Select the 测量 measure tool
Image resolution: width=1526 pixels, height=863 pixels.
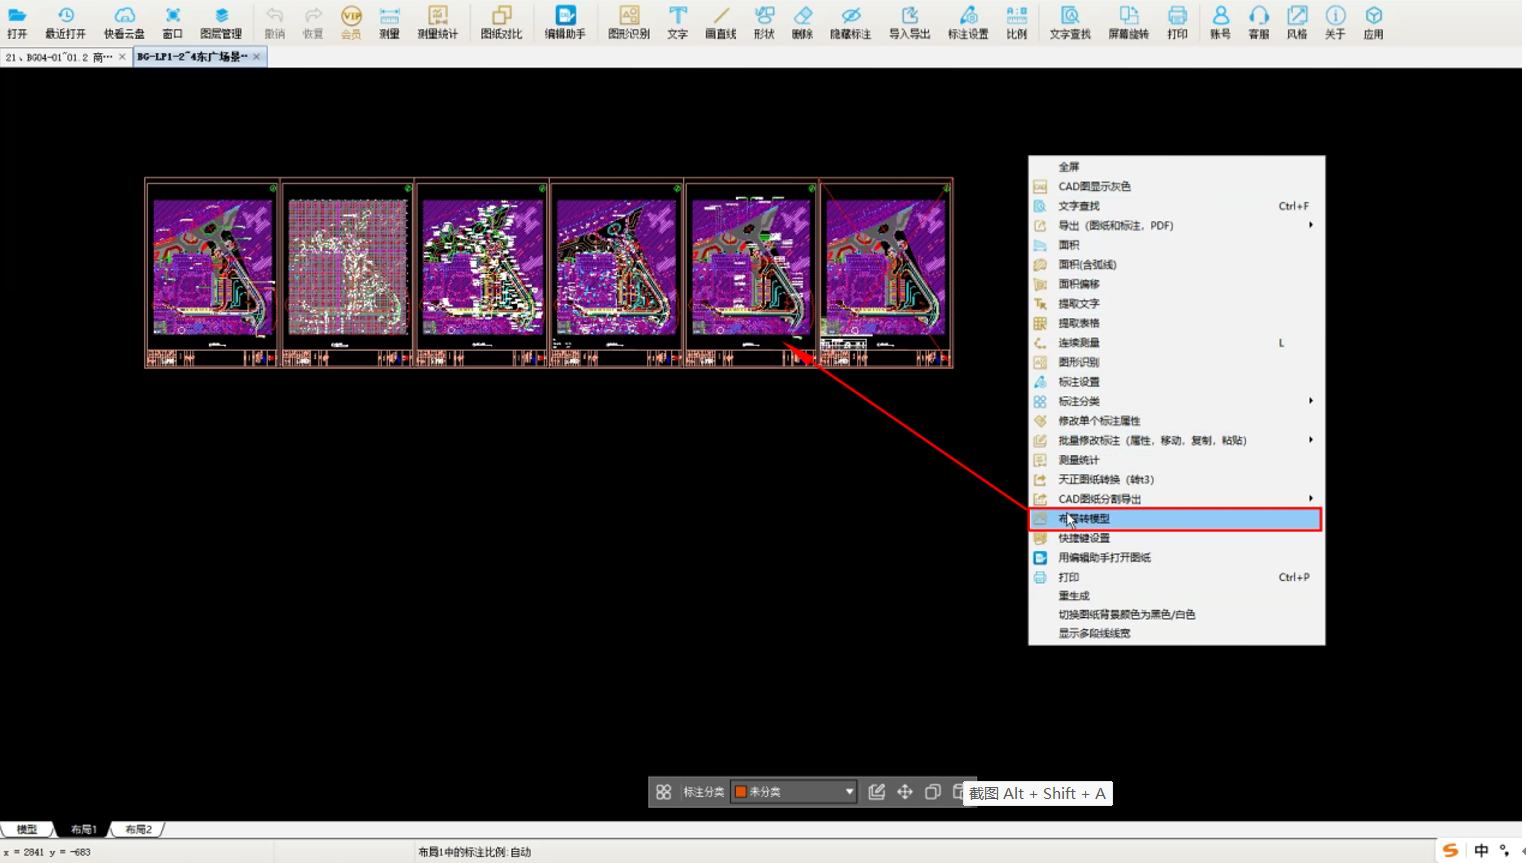tap(389, 22)
